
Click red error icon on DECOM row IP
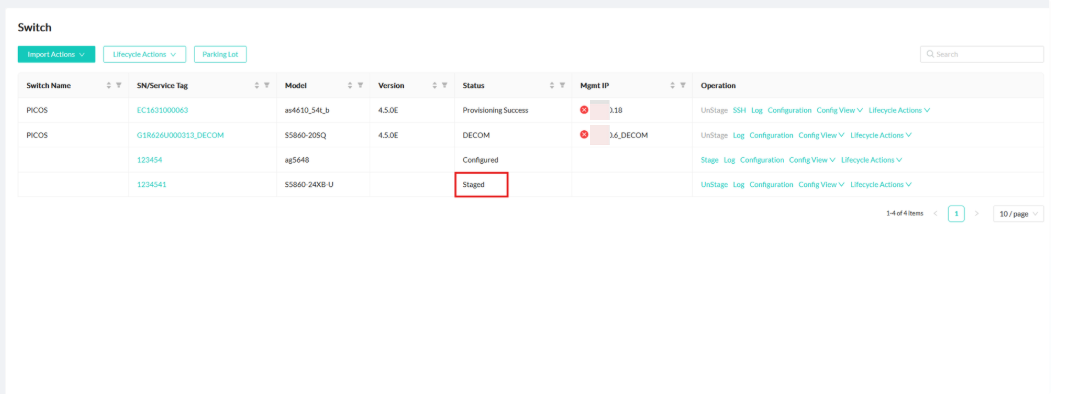click(x=584, y=135)
